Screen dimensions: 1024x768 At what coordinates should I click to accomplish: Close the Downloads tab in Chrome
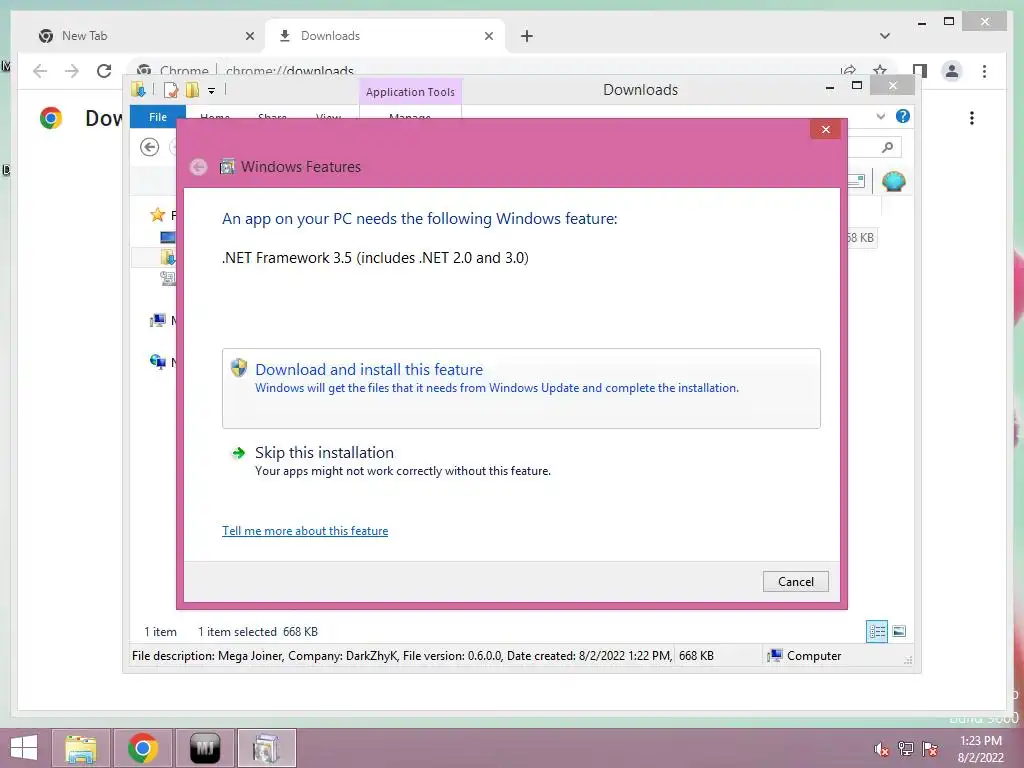(488, 37)
